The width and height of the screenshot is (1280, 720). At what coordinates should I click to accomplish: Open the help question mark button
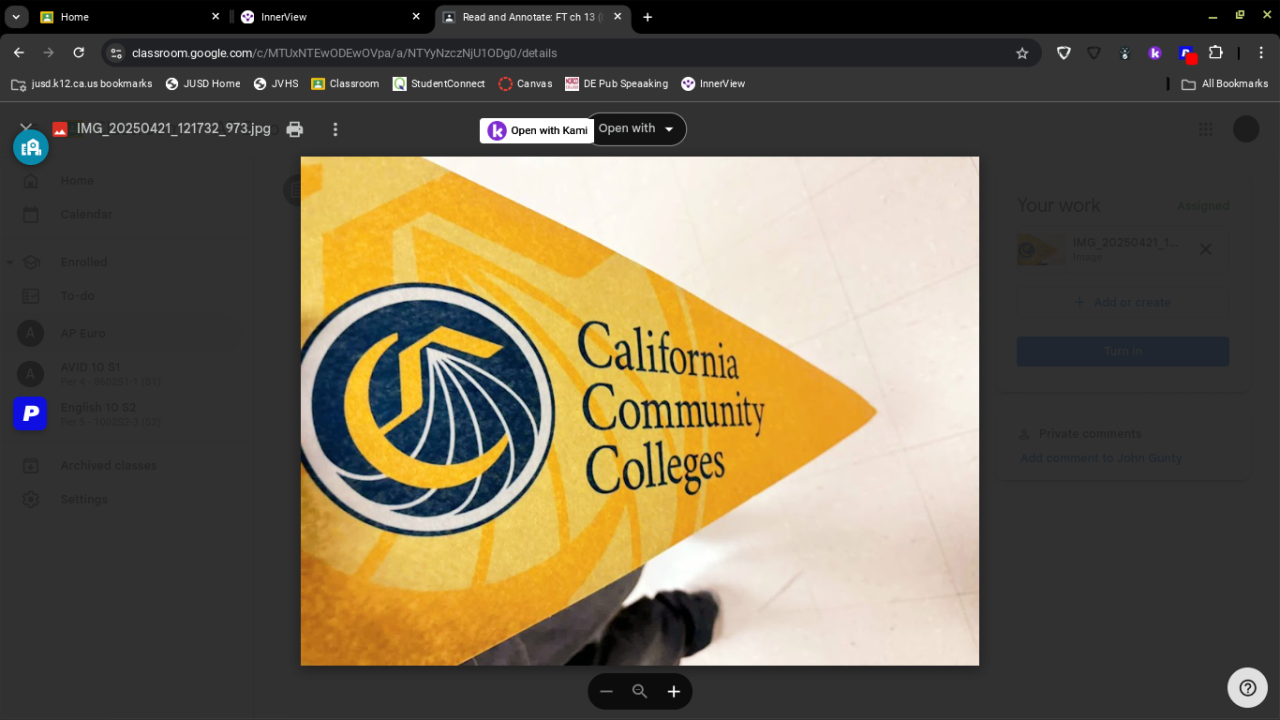click(x=1247, y=688)
